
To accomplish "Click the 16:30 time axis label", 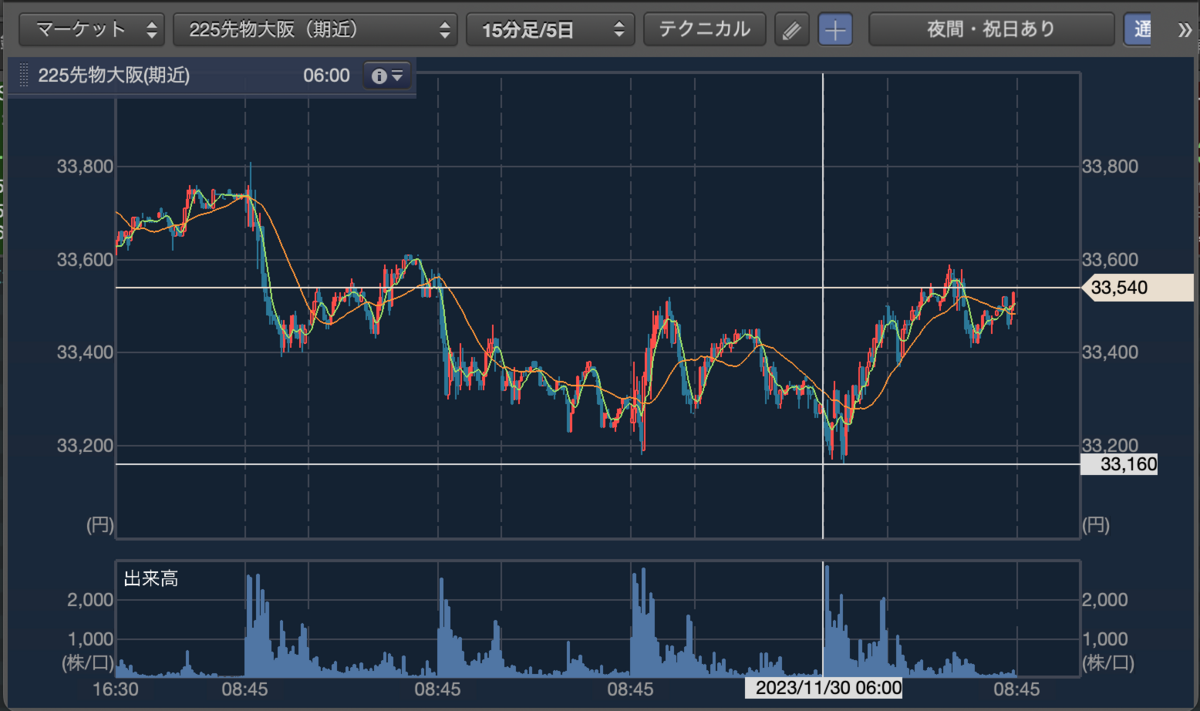I will point(115,689).
